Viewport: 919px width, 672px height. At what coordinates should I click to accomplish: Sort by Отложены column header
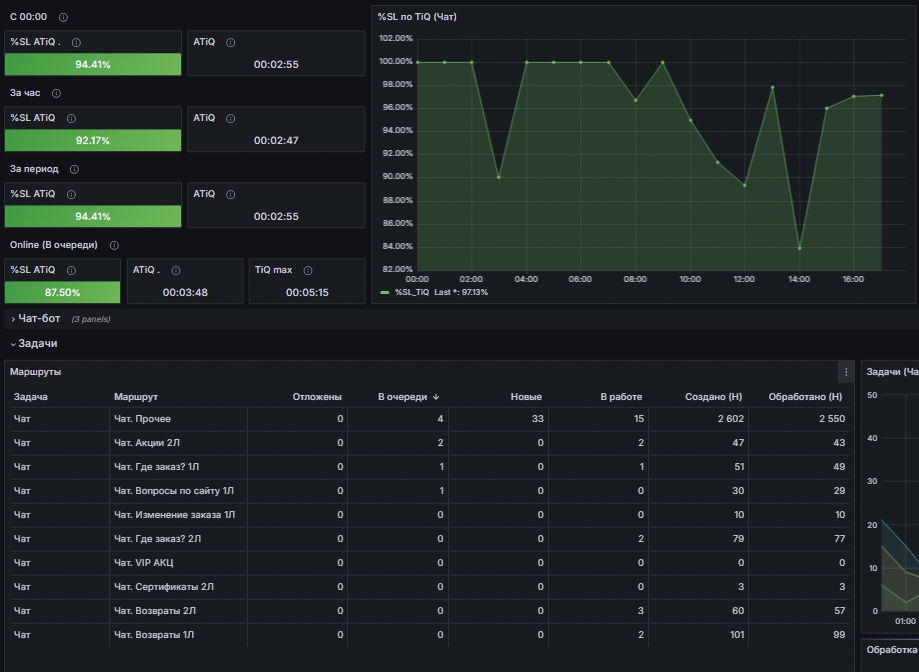(x=316, y=397)
